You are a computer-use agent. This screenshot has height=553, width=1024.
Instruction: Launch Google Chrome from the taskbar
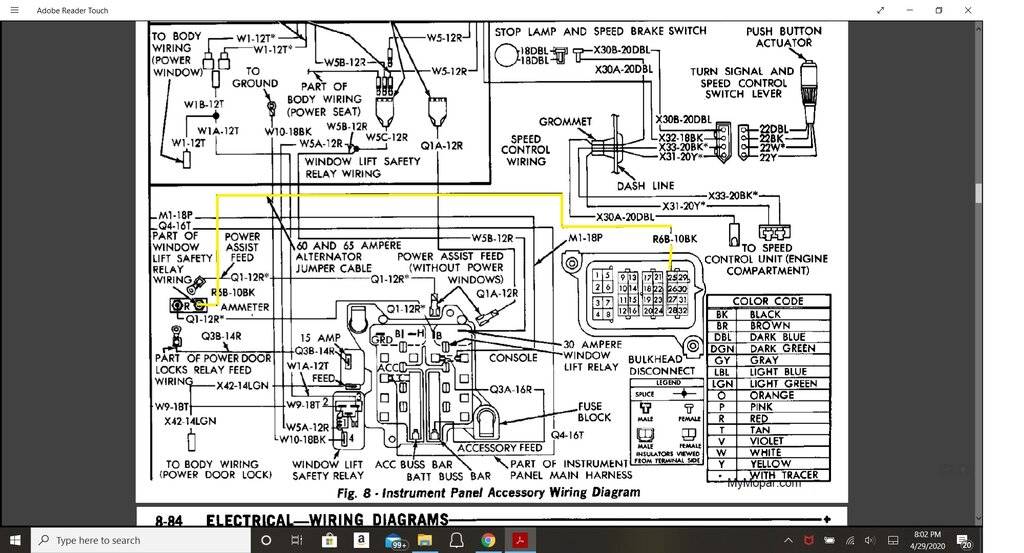pos(487,540)
